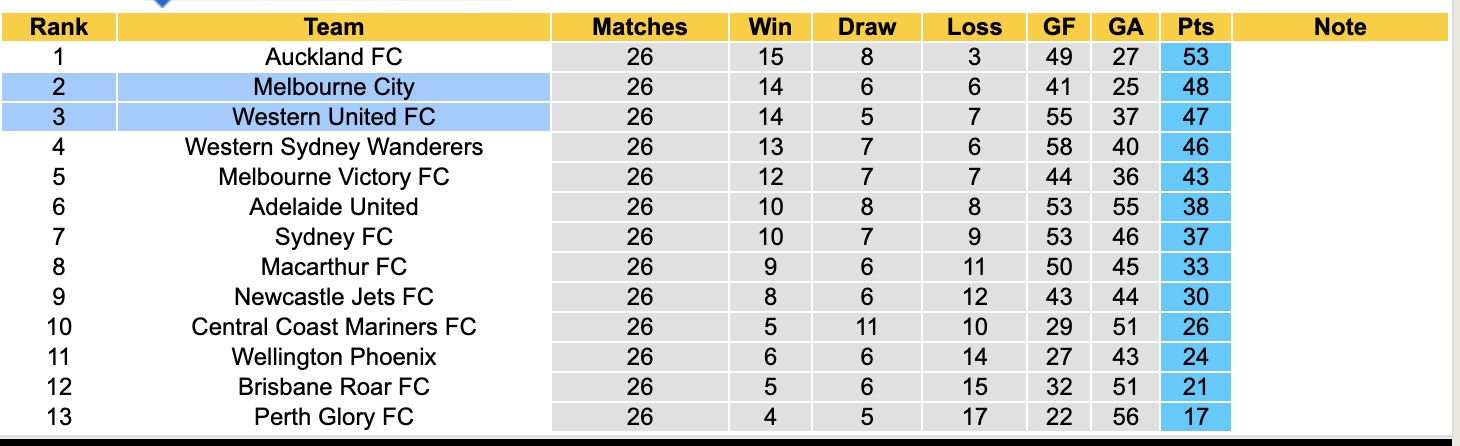Click the Pts column header
This screenshot has height=446, width=1460.
point(1196,27)
